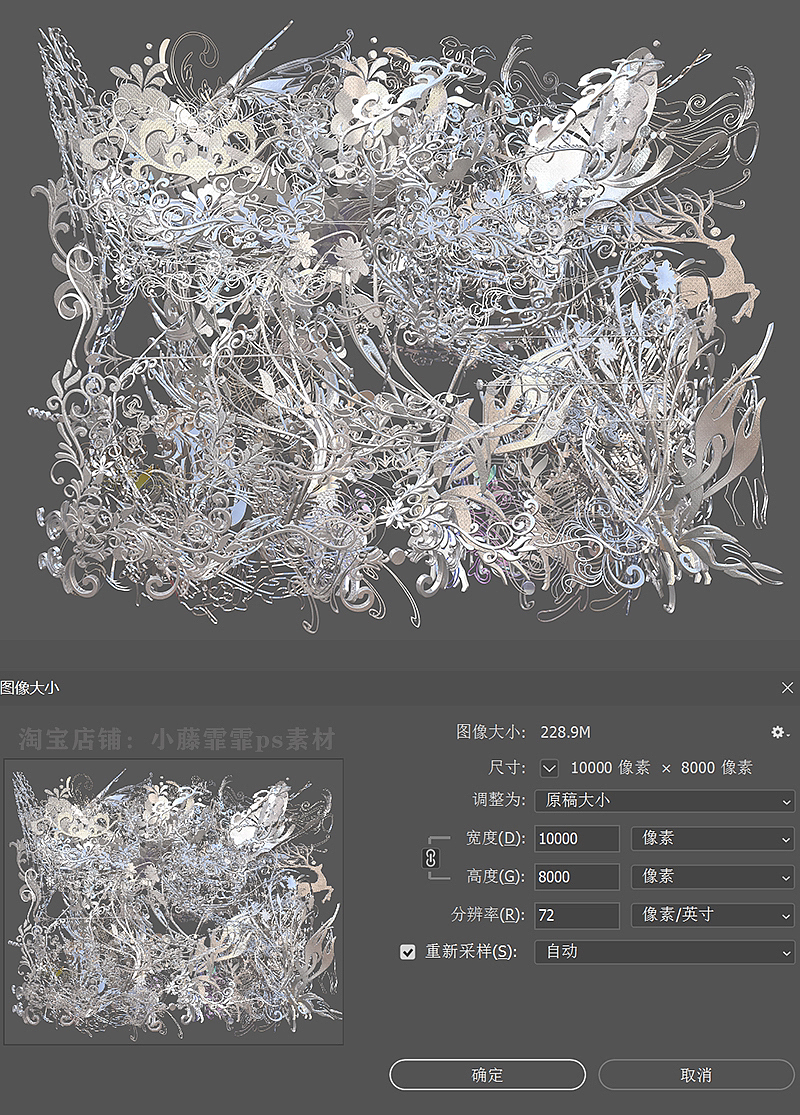Open the 重新采样 method dropdown set to 自动
This screenshot has height=1115, width=800.
coord(664,951)
